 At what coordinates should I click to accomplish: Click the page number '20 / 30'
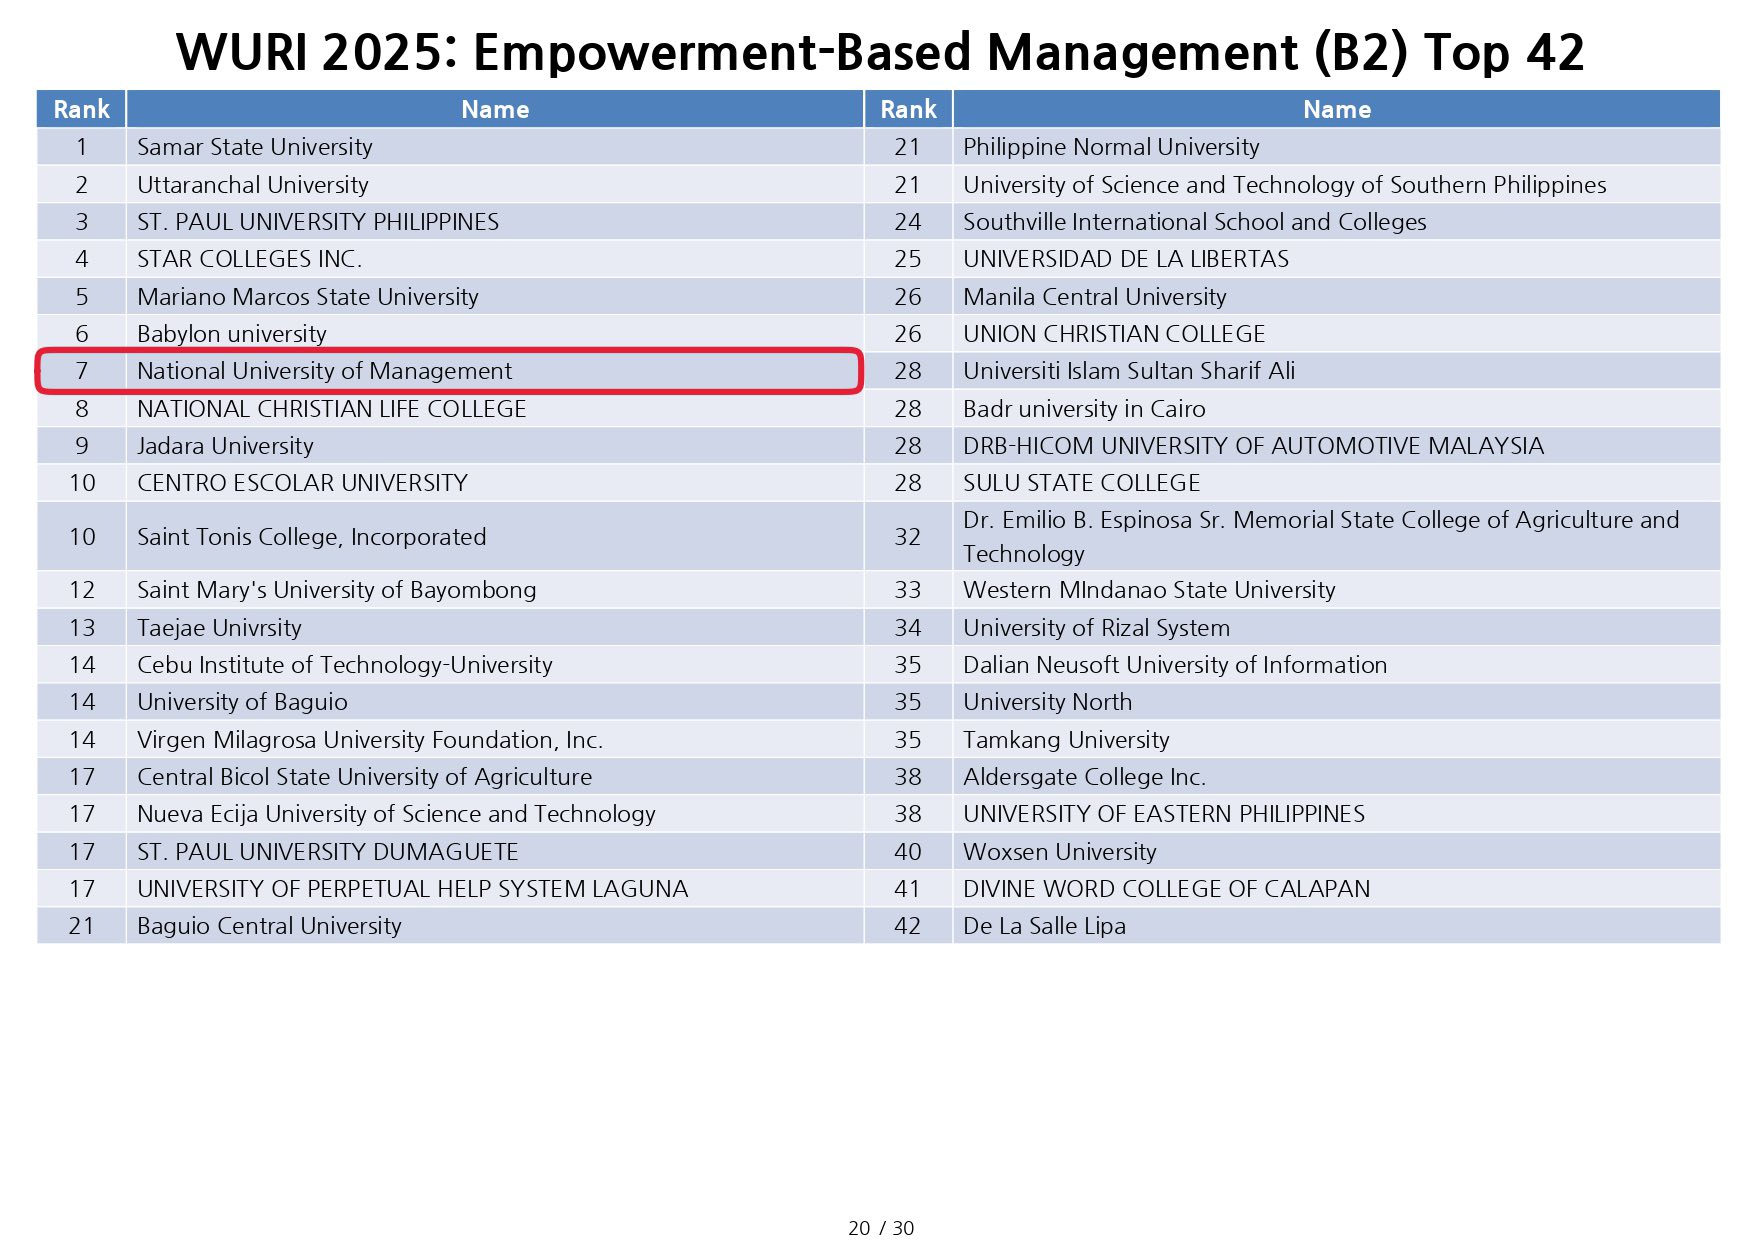[x=881, y=1228]
